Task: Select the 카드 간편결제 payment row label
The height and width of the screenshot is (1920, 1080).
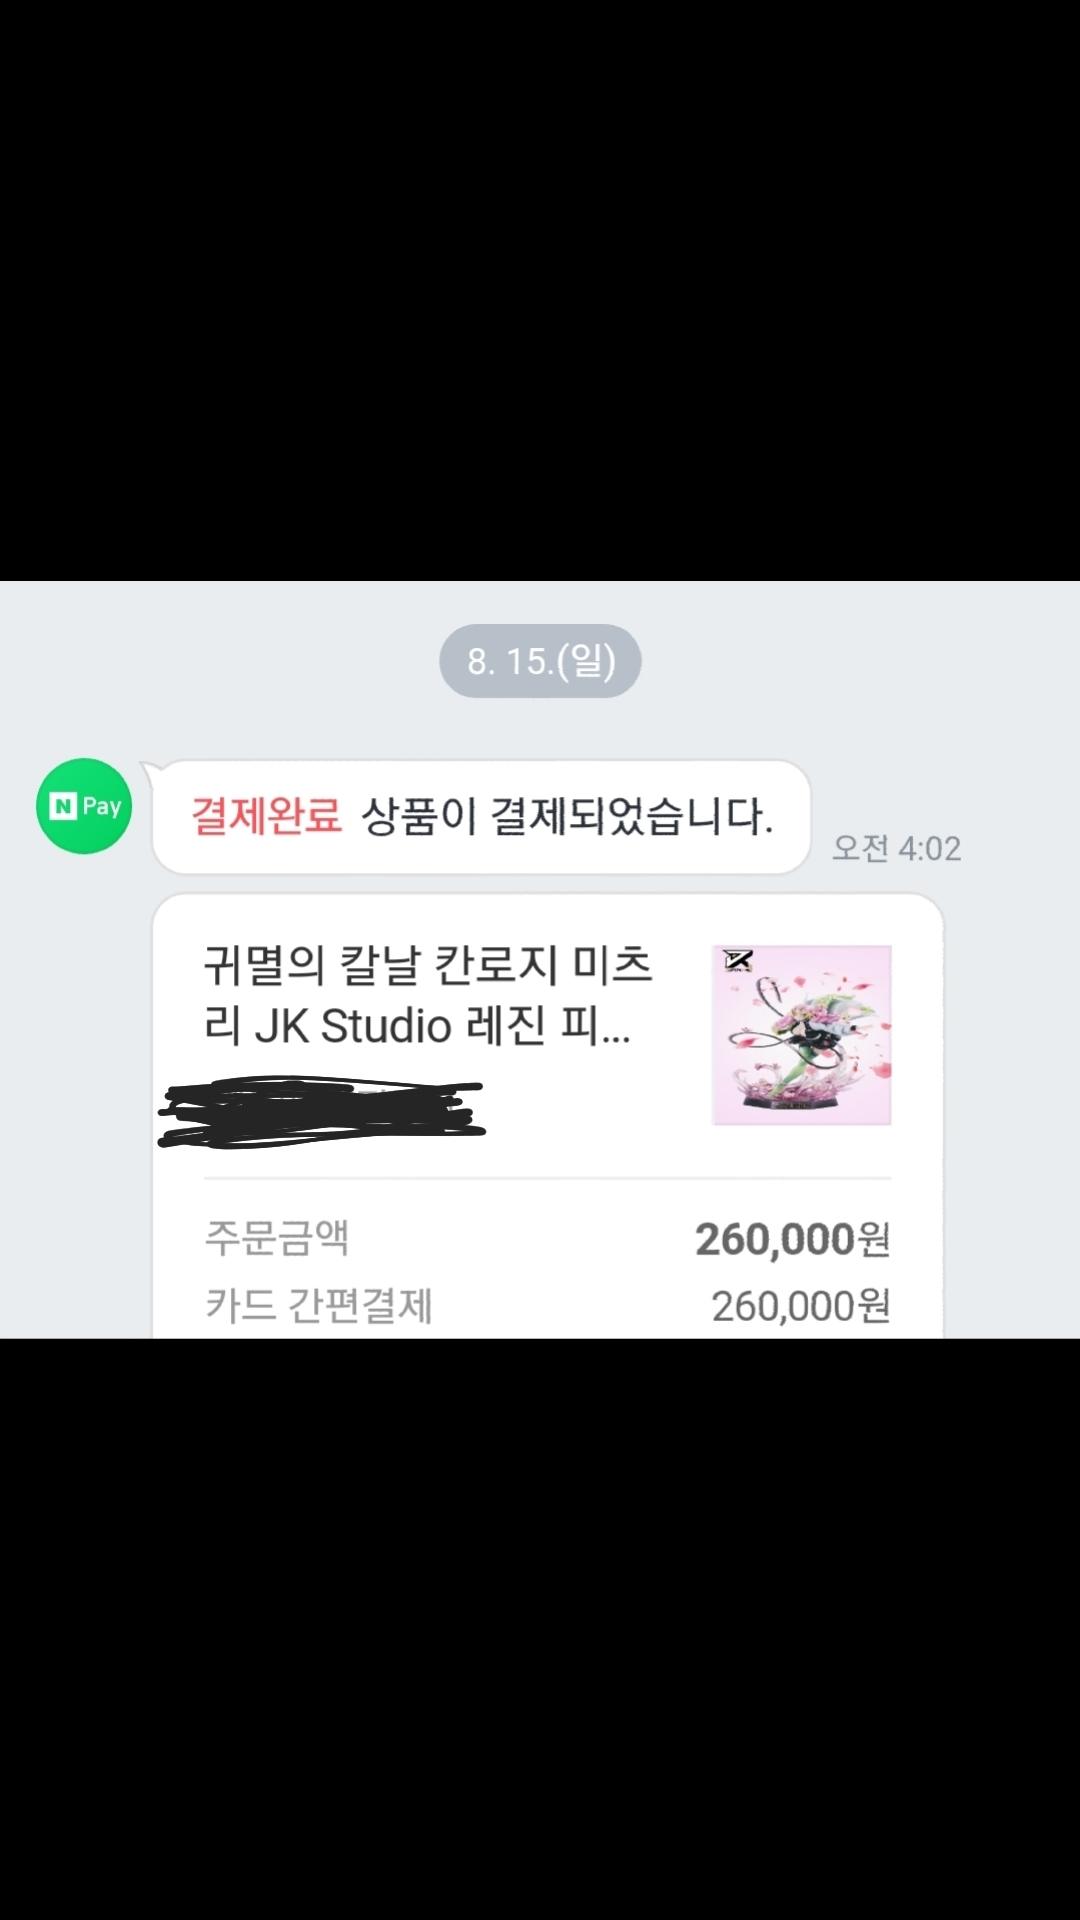Action: 318,1306
